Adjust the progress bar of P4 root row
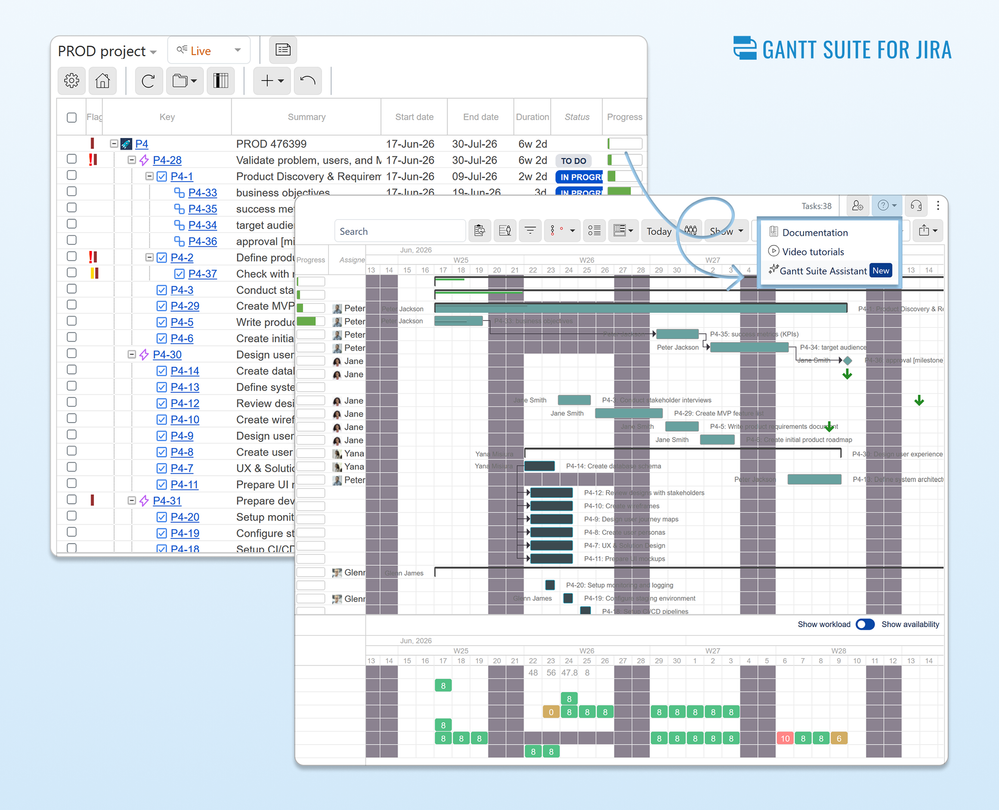999x810 pixels. coord(624,144)
